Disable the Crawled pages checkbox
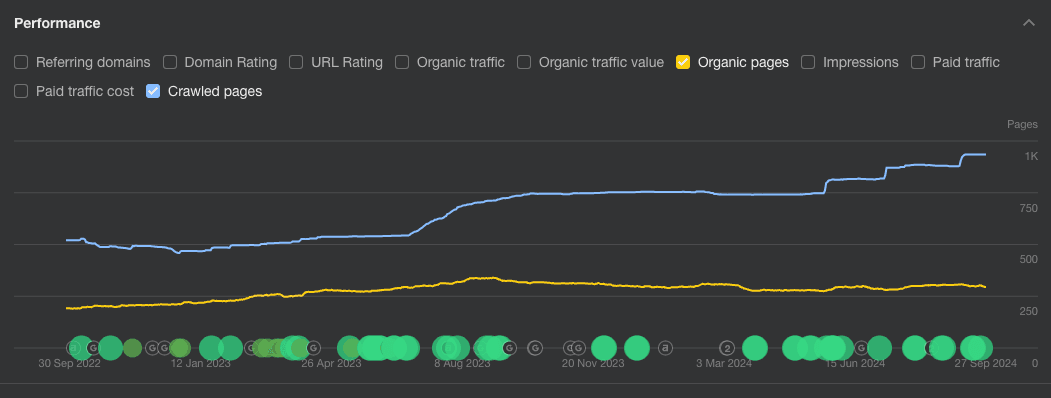Viewport: 1051px width, 398px height. point(153,91)
